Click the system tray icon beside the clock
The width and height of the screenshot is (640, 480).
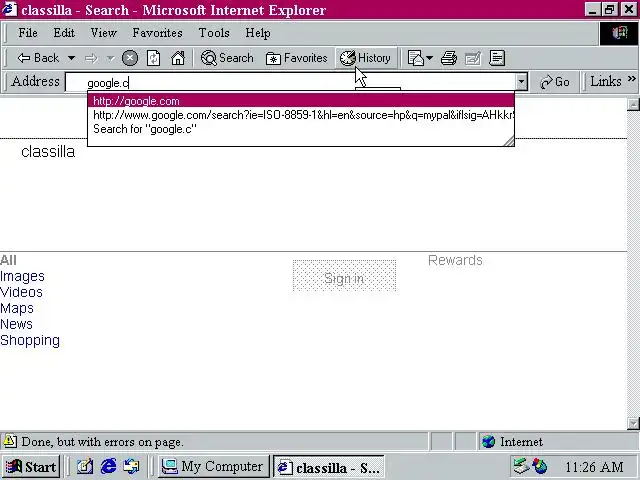point(540,466)
